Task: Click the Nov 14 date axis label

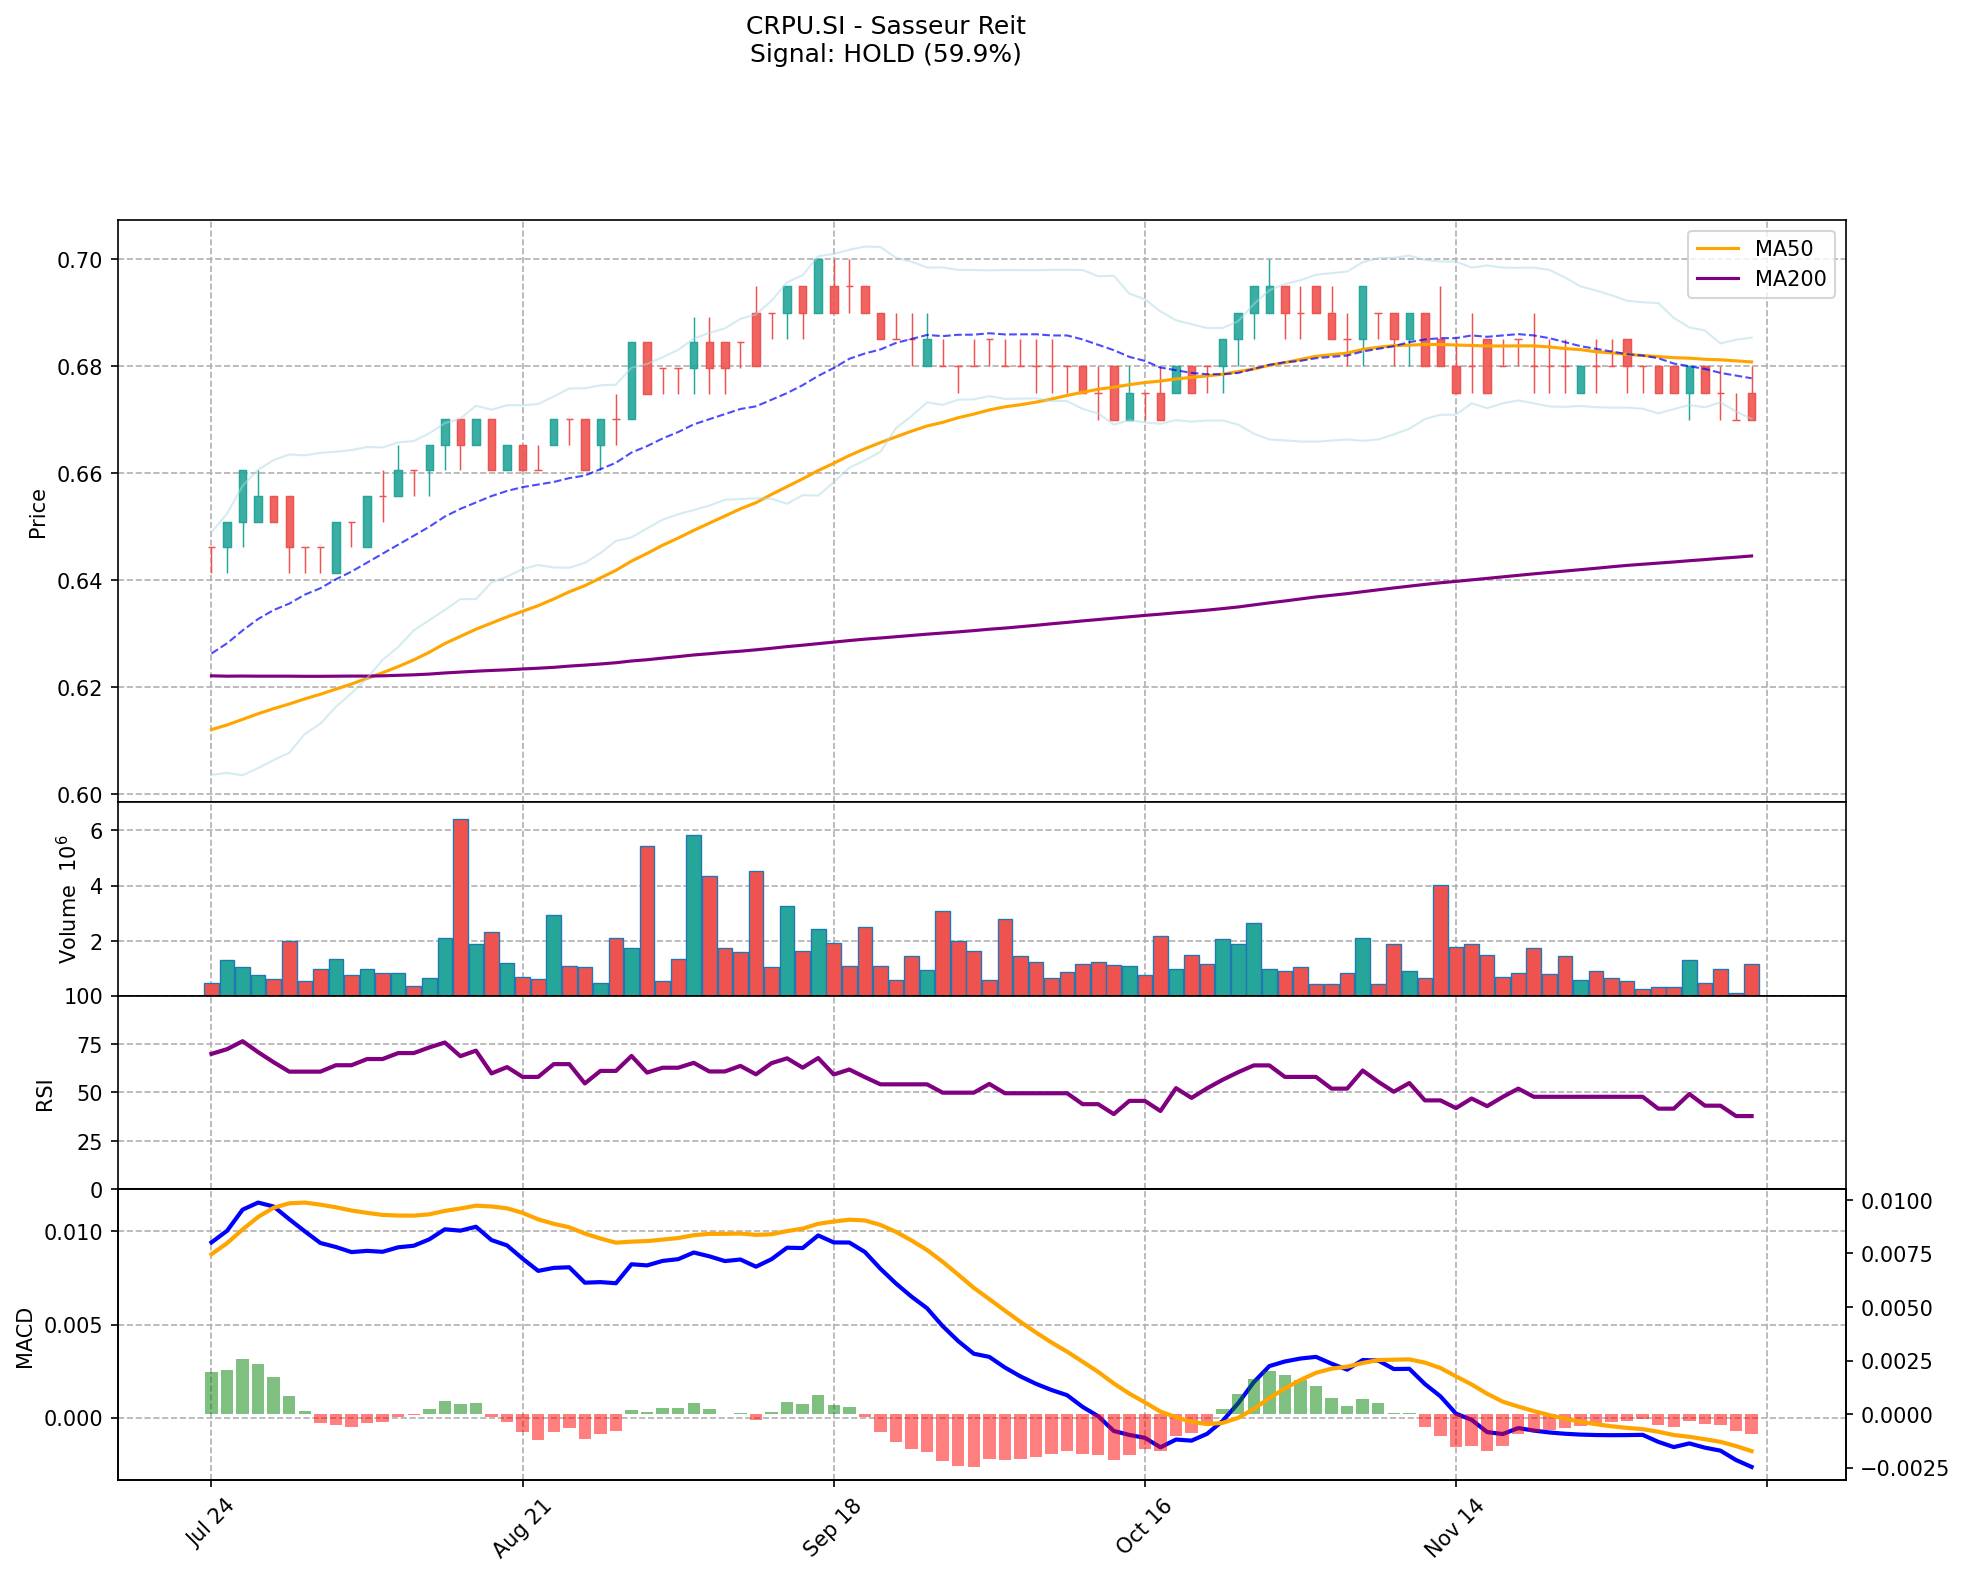Action: coord(1454,1527)
